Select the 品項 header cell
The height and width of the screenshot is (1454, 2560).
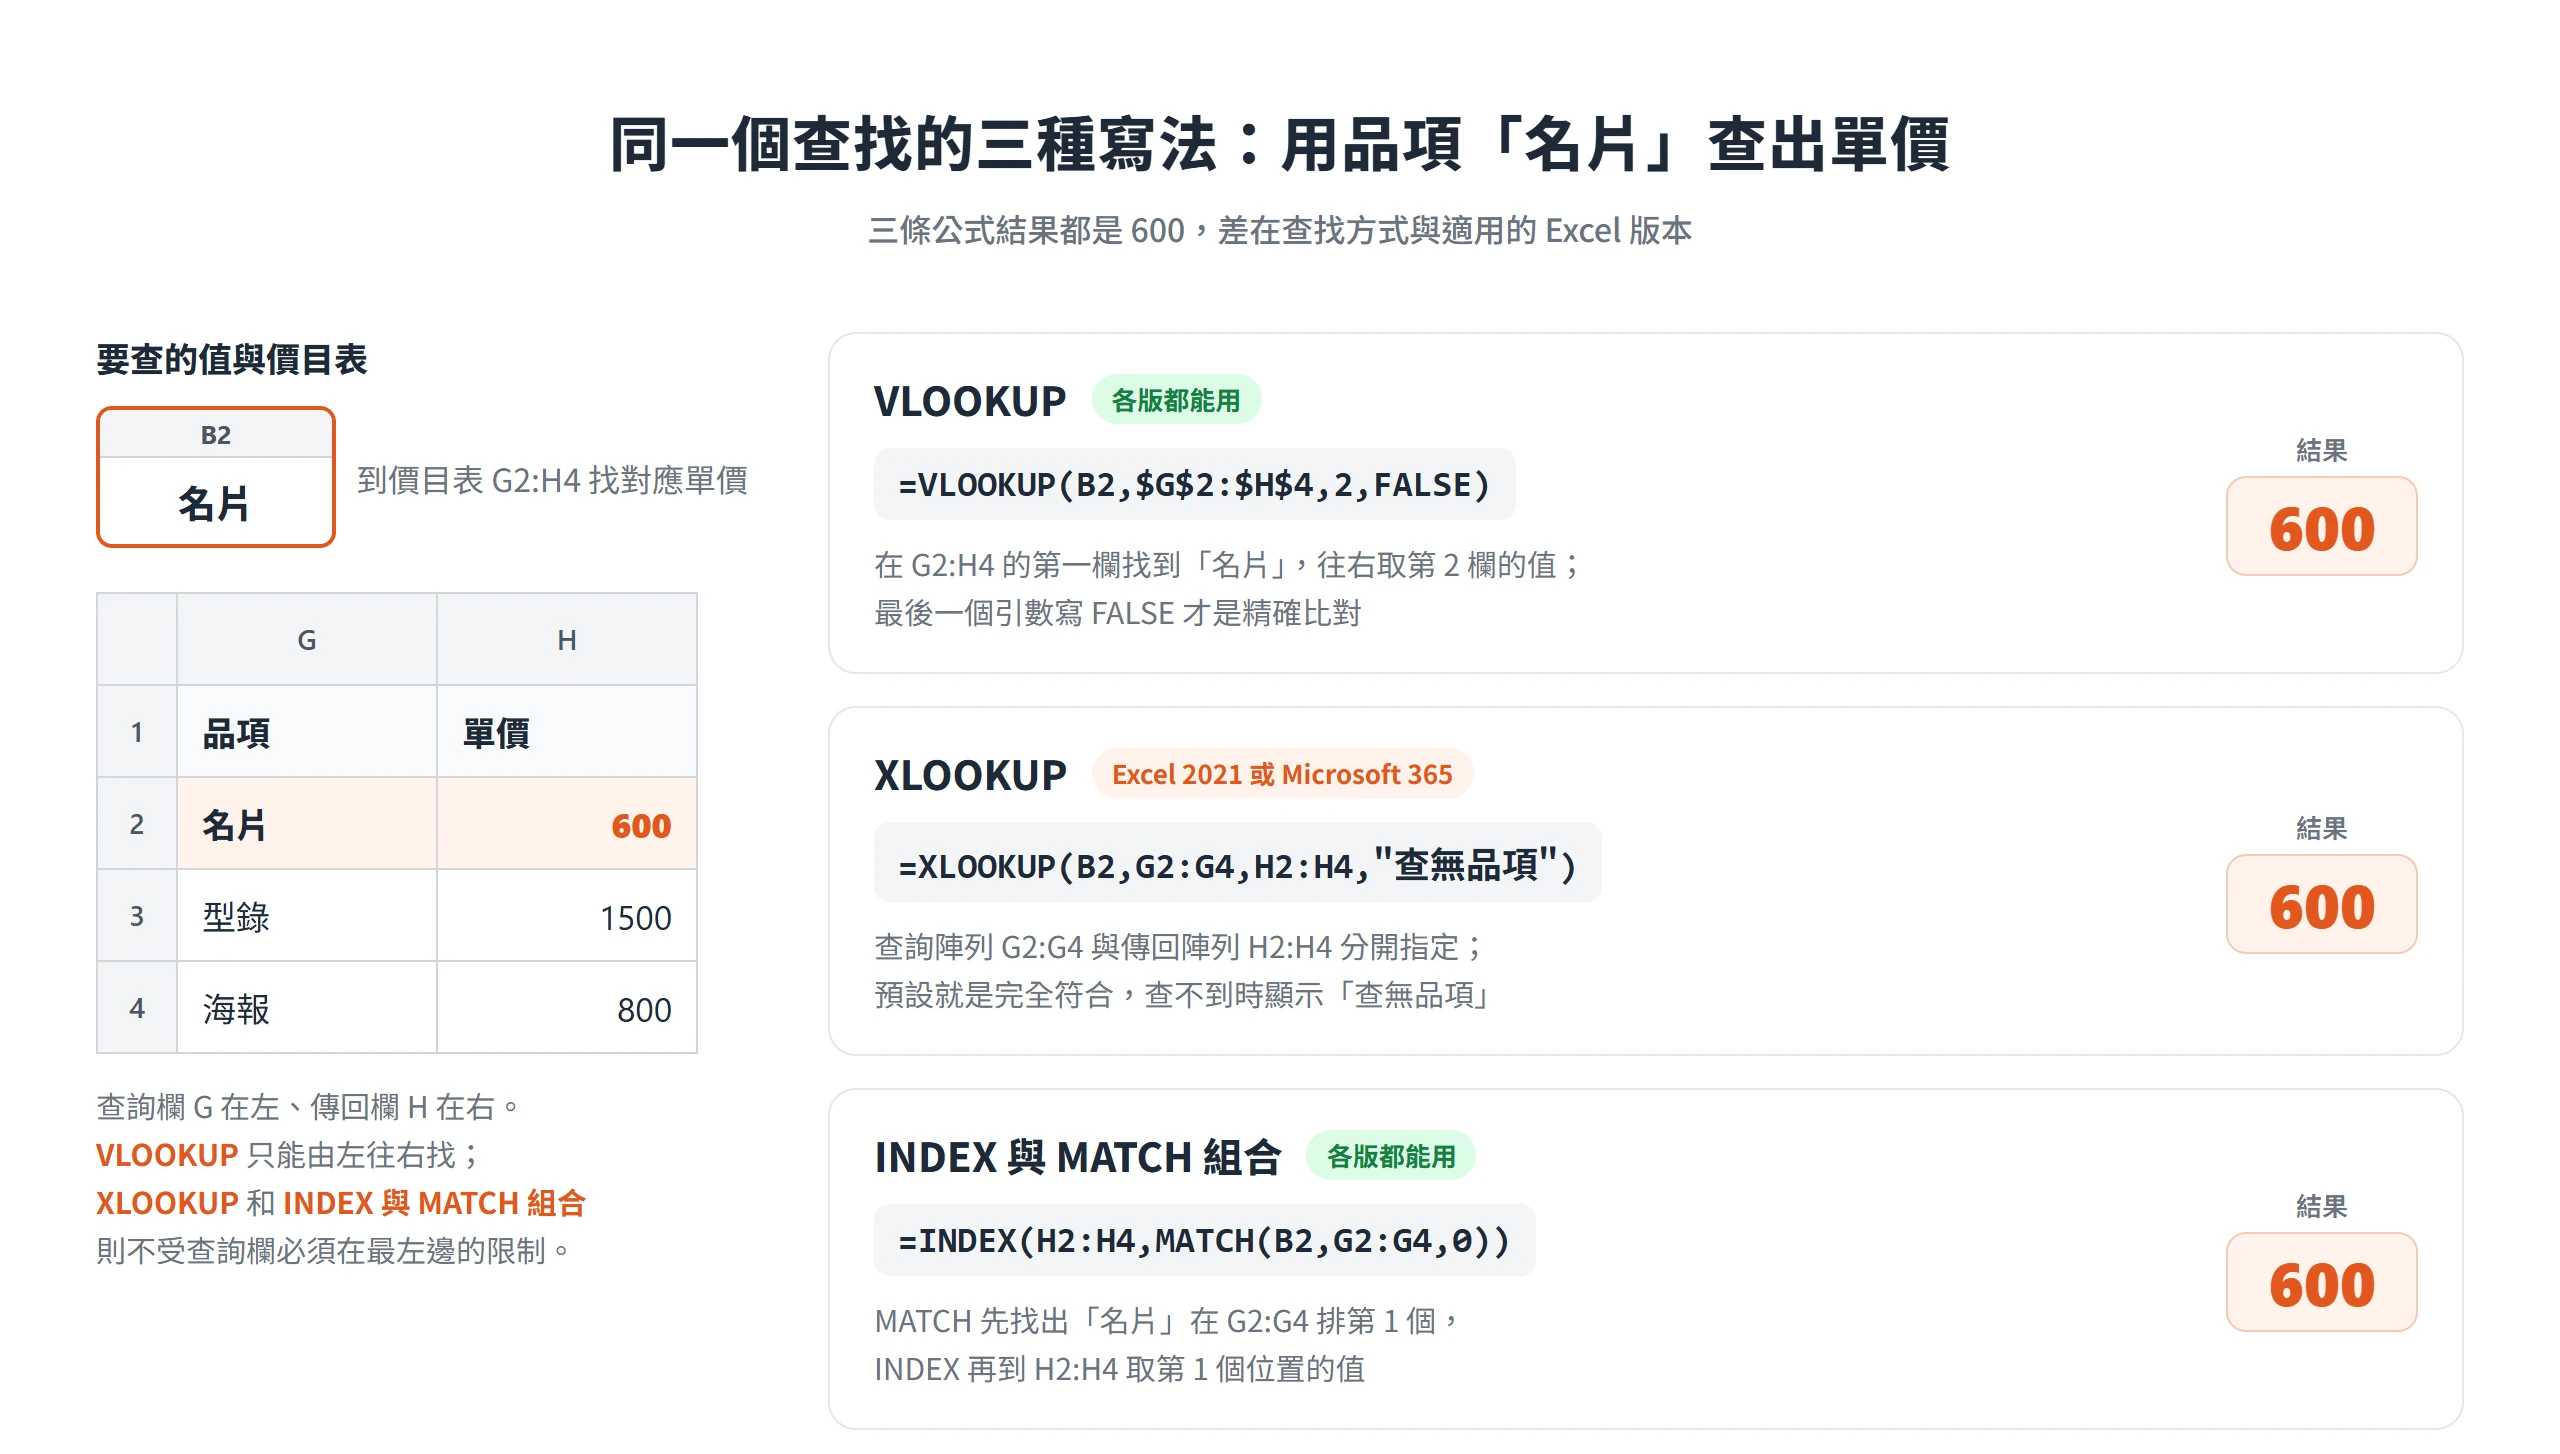pos(307,732)
